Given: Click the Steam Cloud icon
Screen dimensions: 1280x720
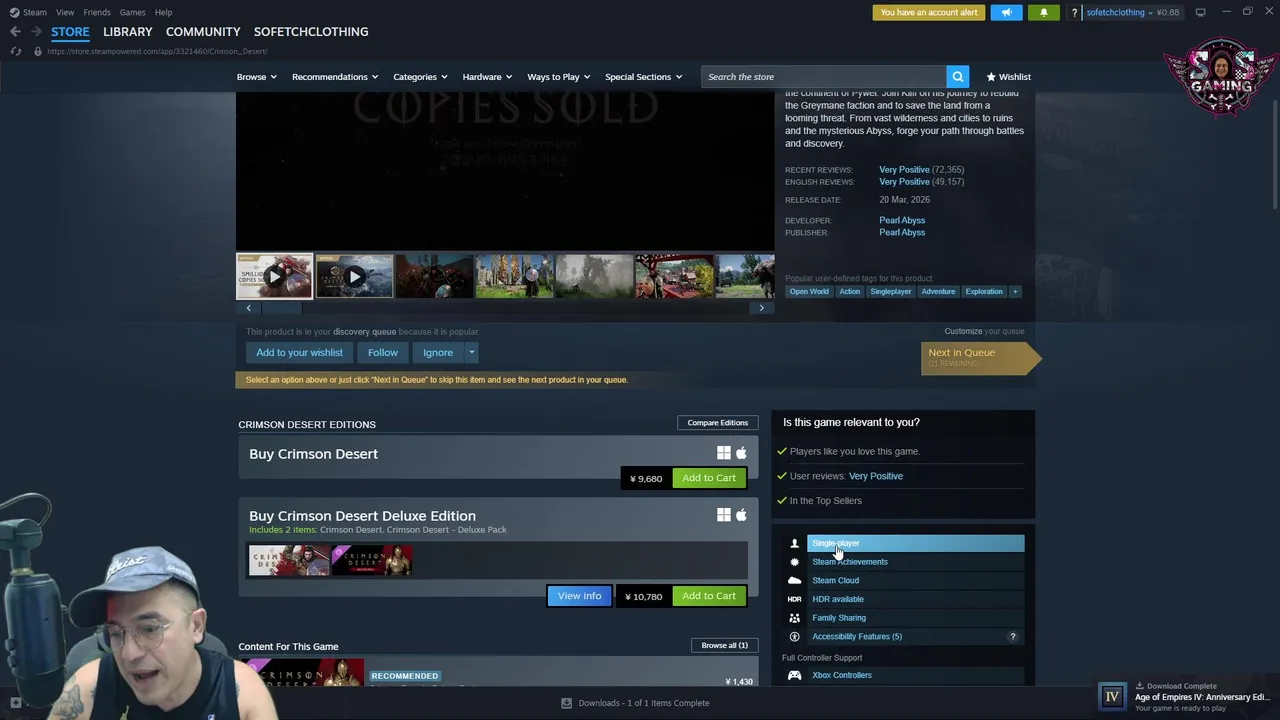Looking at the screenshot, I should click(x=794, y=580).
